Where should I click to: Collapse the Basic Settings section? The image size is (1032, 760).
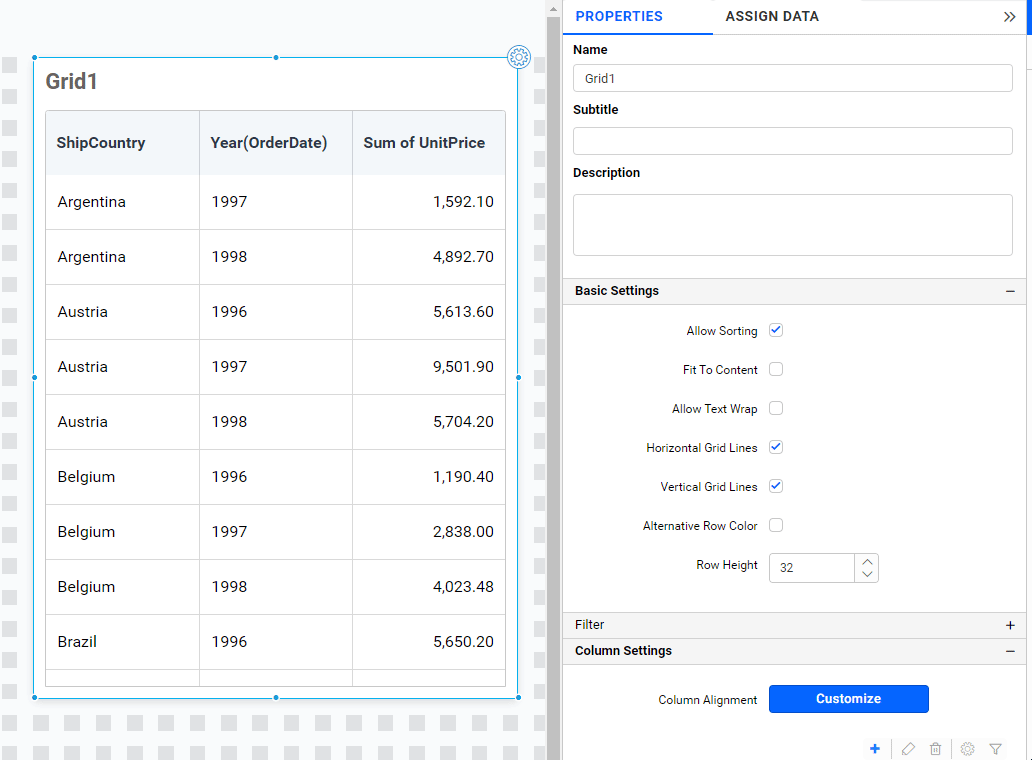[x=1010, y=290]
